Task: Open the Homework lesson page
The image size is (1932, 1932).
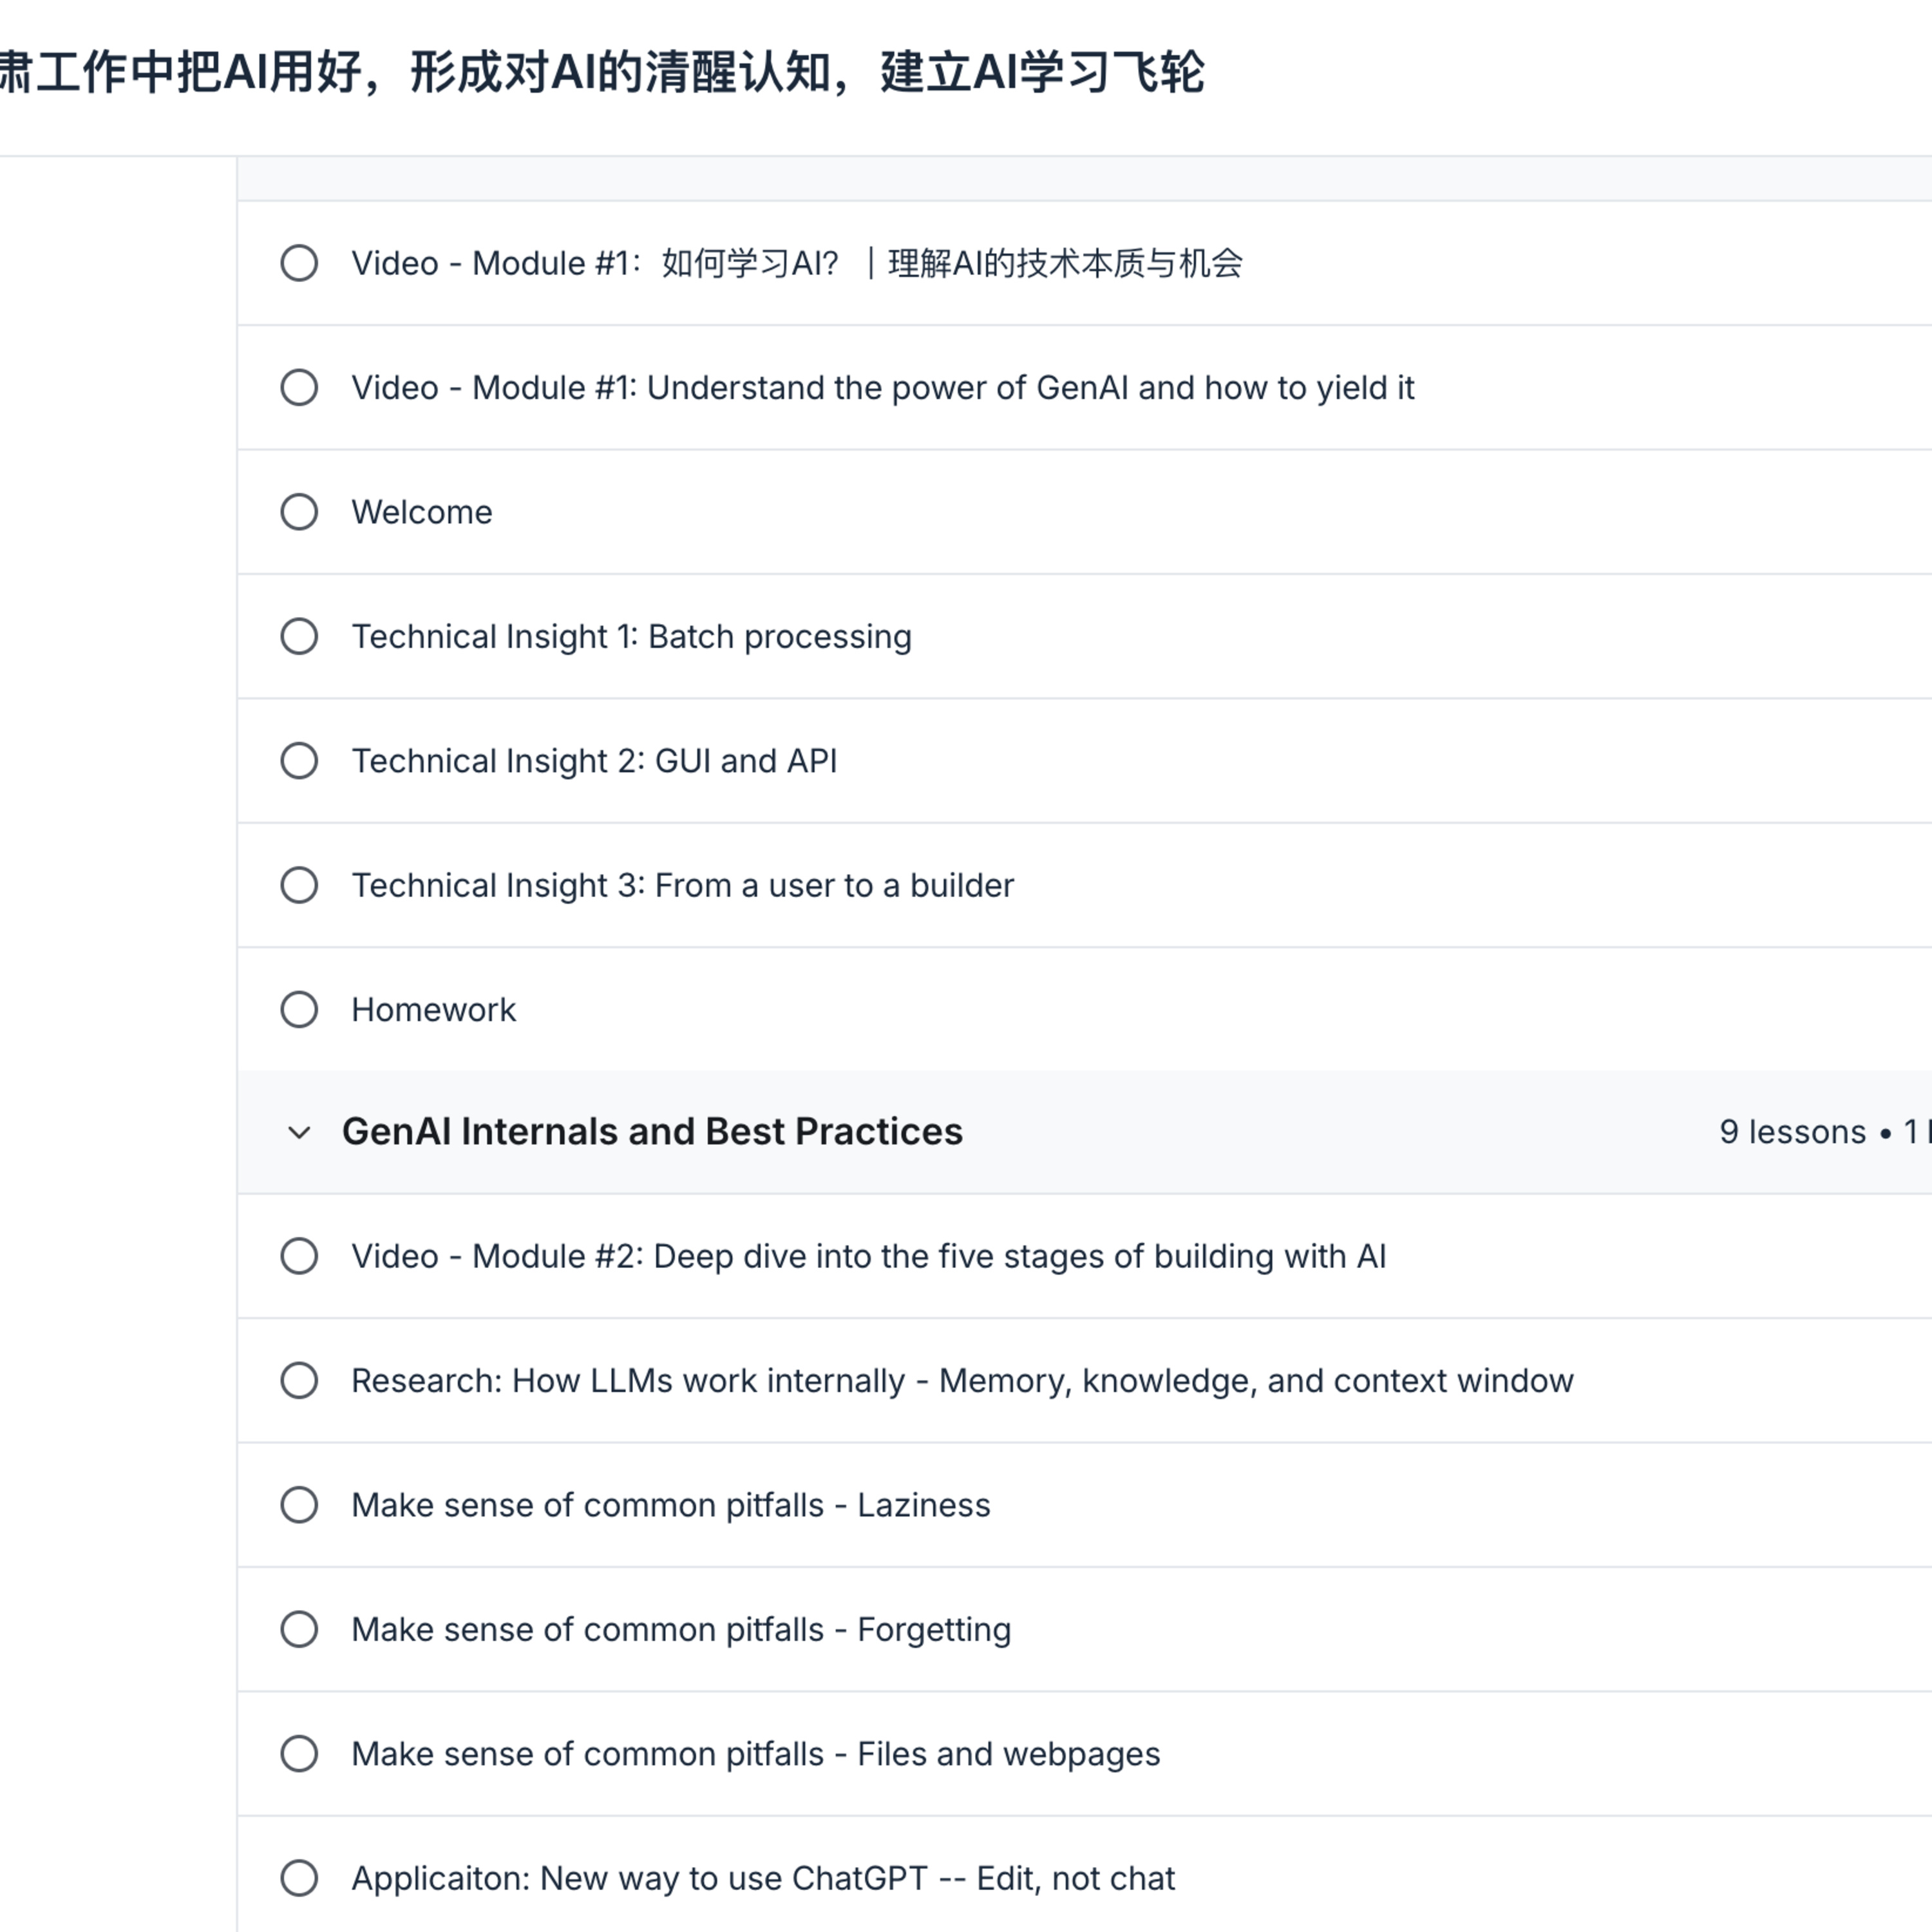Action: 433,1009
